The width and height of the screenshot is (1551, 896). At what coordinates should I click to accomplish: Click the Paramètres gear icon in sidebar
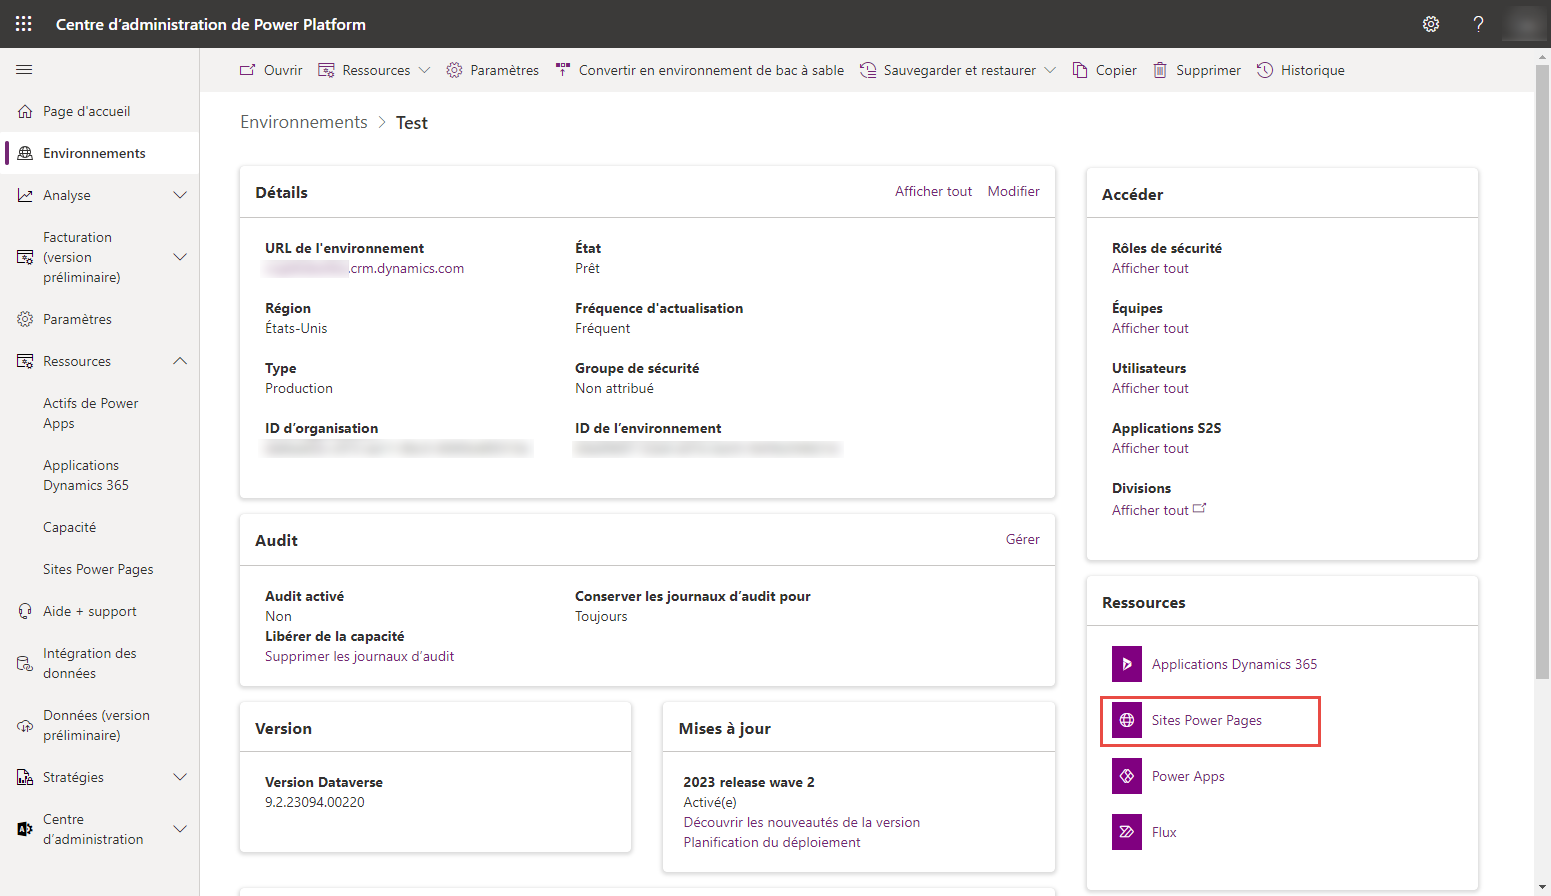click(25, 319)
